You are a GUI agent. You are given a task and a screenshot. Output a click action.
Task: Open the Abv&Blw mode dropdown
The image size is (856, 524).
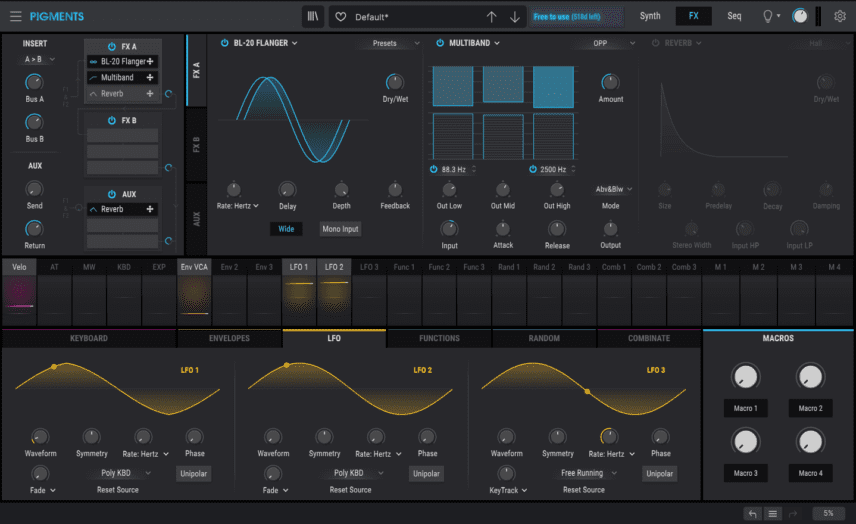point(614,189)
